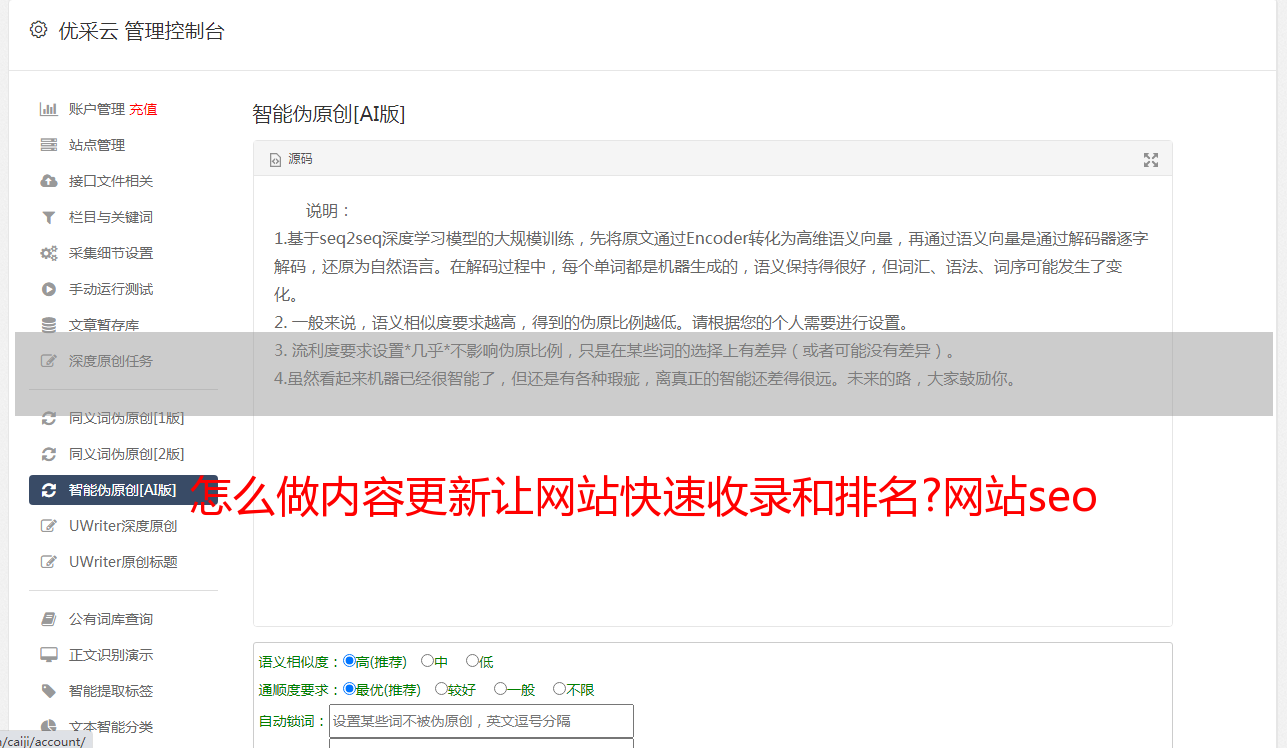Click the gears icon for 采集细节设置
1287x748 pixels.
[x=48, y=253]
